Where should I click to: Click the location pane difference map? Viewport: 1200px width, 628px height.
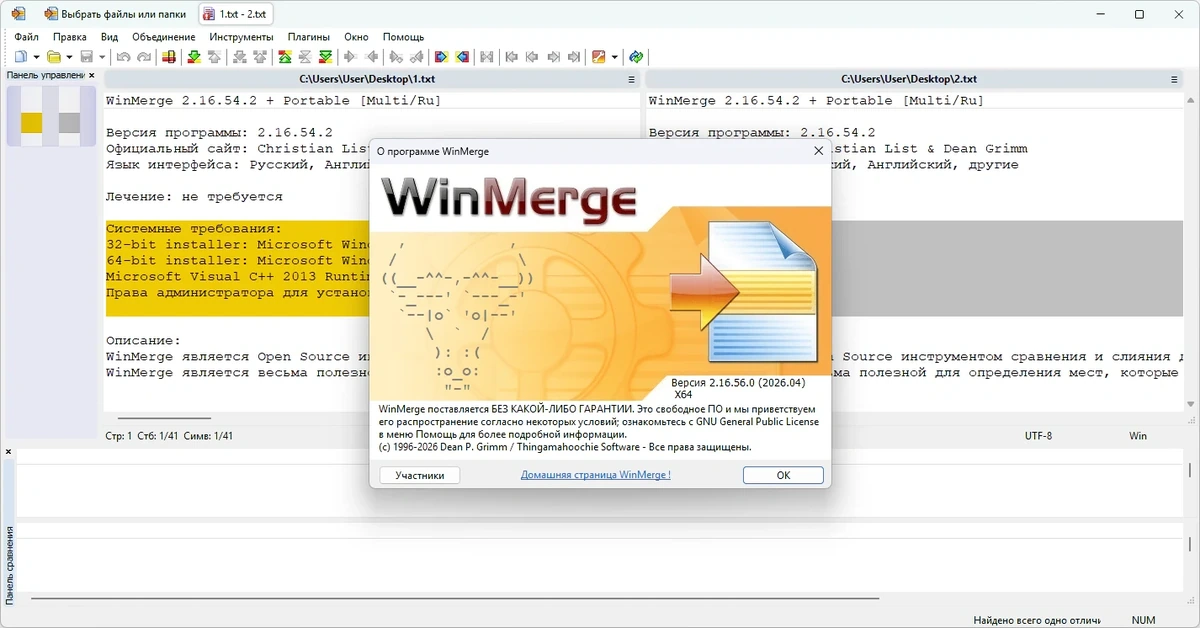coord(51,116)
